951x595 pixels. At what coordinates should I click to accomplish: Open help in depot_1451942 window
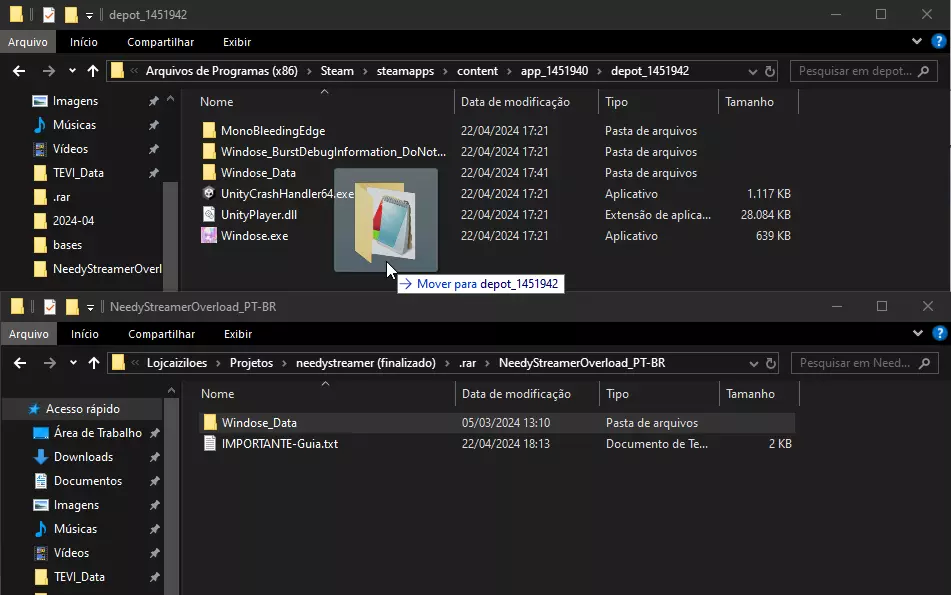click(x=939, y=41)
